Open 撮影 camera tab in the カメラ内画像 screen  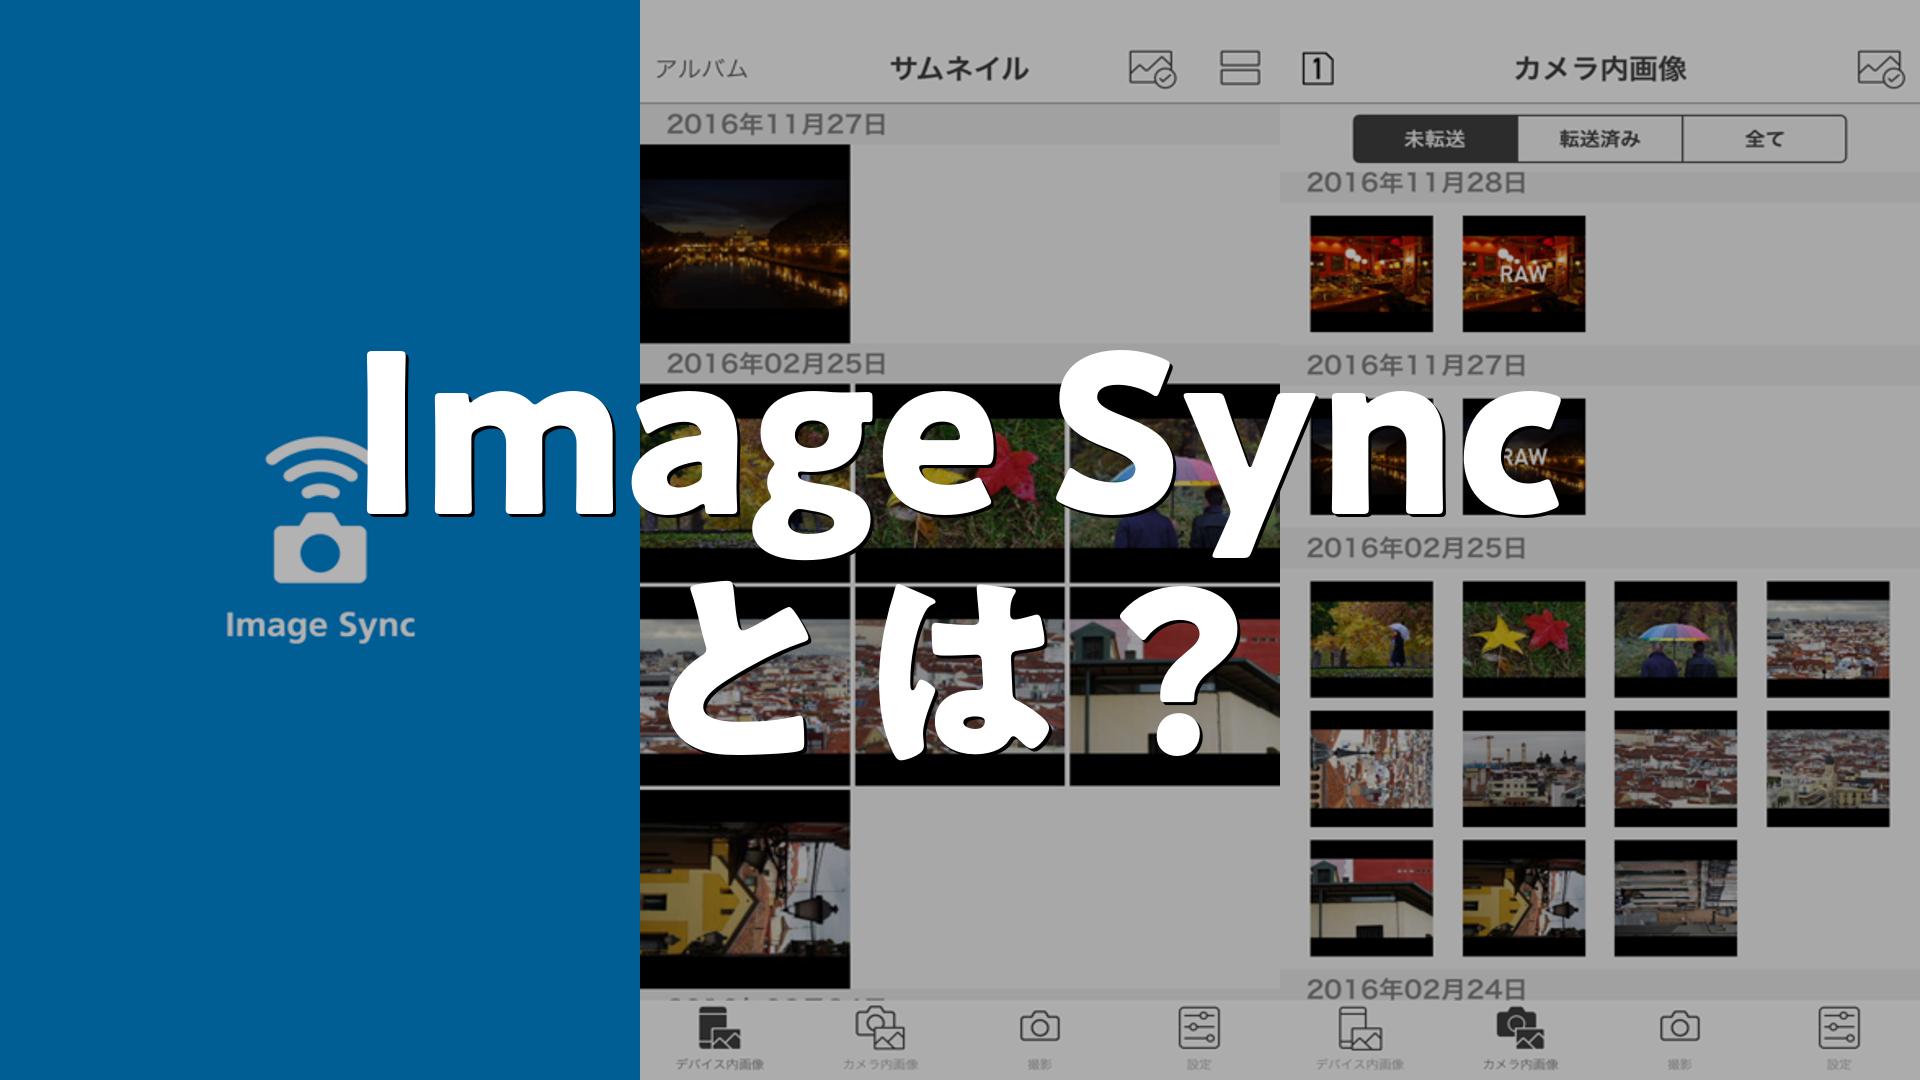click(x=1680, y=1038)
